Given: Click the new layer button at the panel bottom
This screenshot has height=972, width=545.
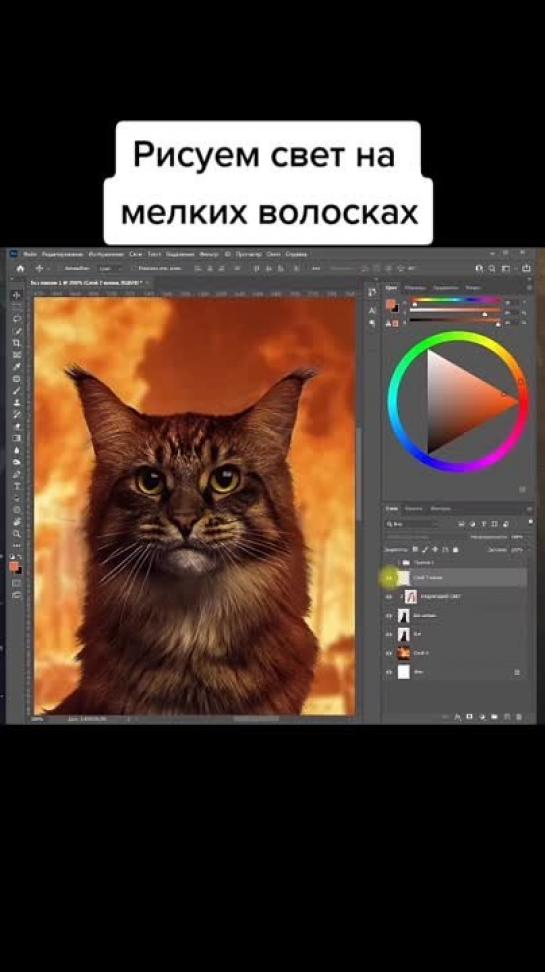Looking at the screenshot, I should coord(507,717).
